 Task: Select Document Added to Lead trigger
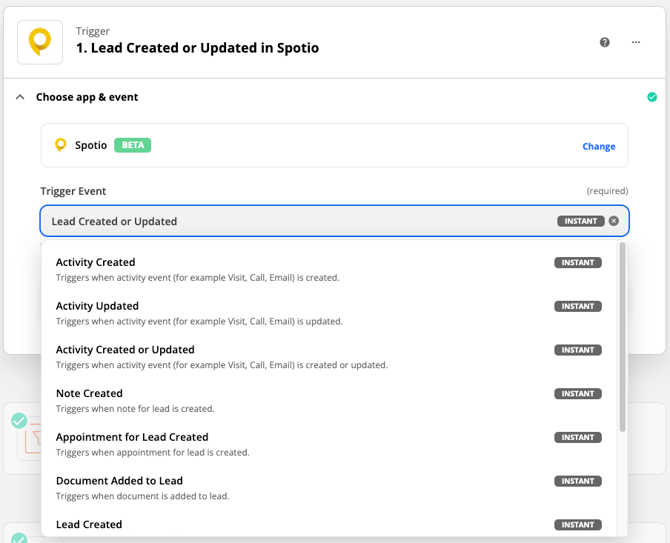point(329,488)
